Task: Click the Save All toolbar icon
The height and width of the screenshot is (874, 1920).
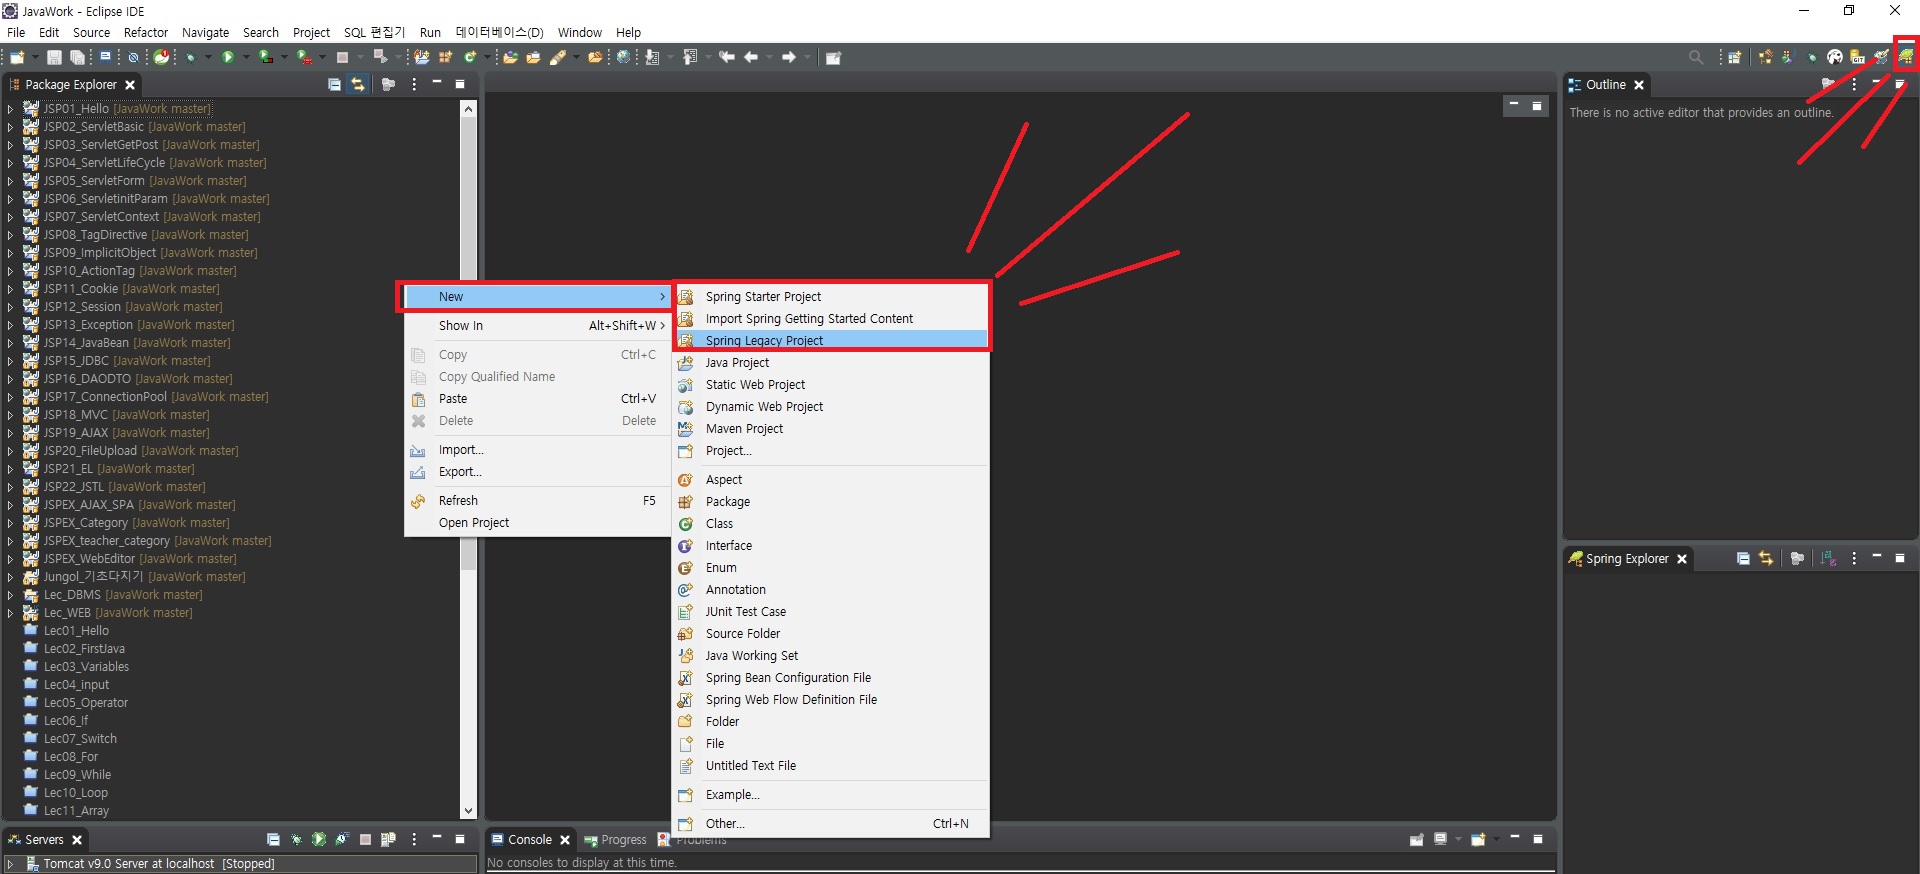Action: (x=77, y=57)
